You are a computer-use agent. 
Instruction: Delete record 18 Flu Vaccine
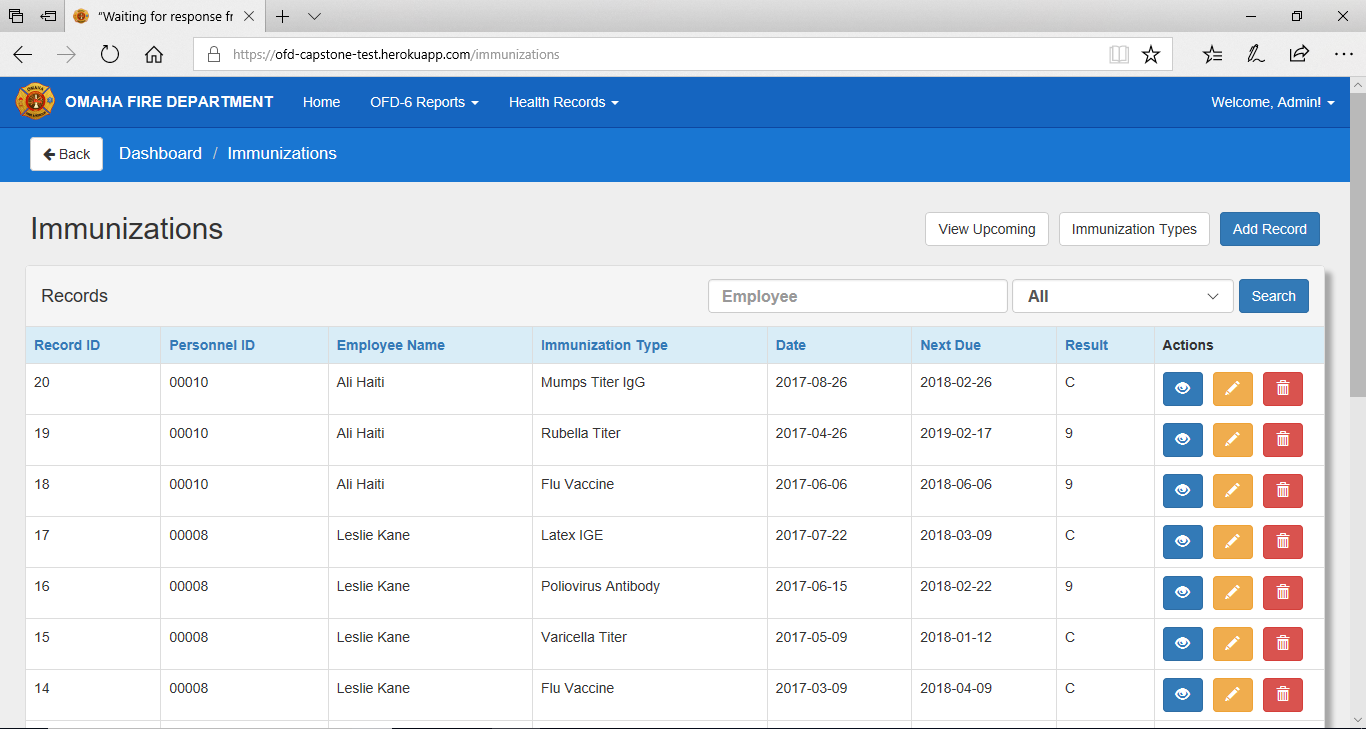click(1283, 491)
